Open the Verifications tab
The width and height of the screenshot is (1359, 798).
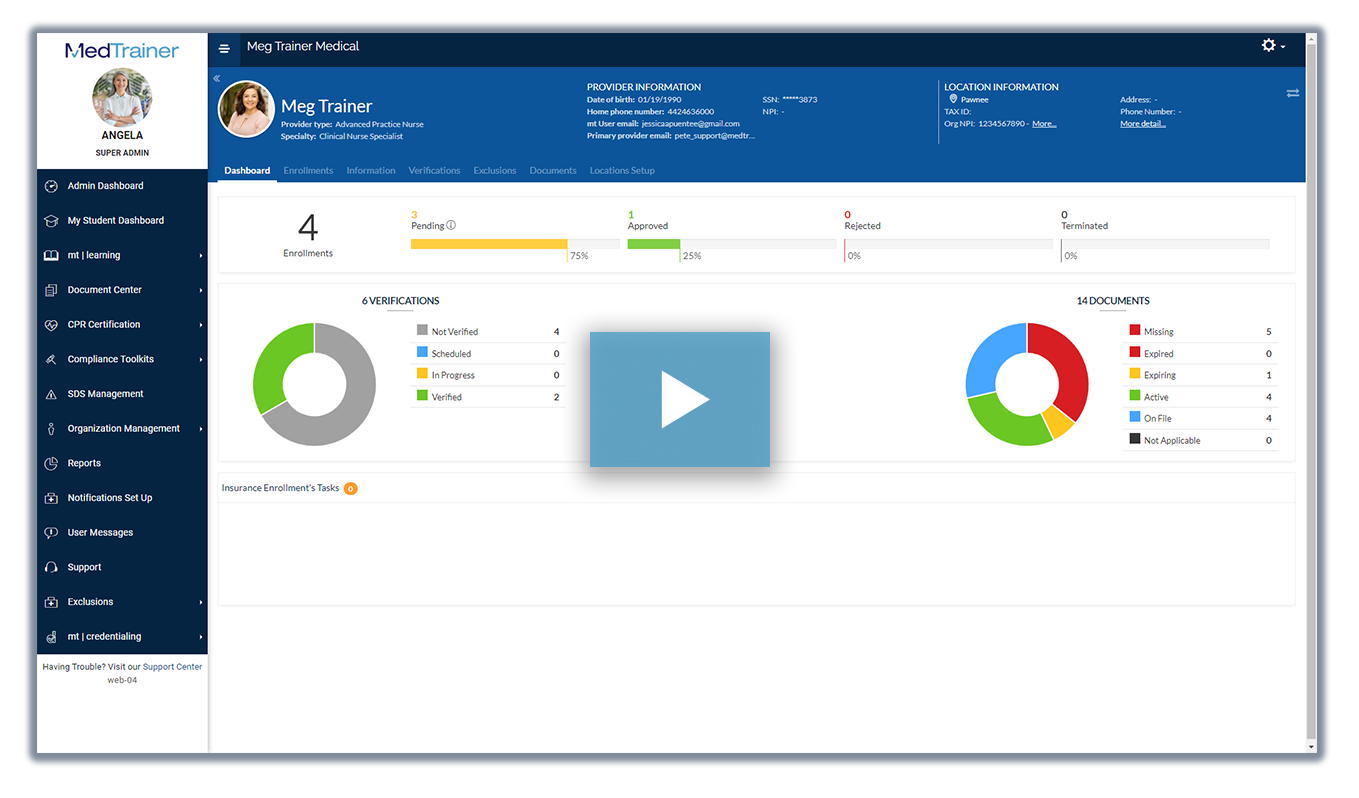coord(434,170)
